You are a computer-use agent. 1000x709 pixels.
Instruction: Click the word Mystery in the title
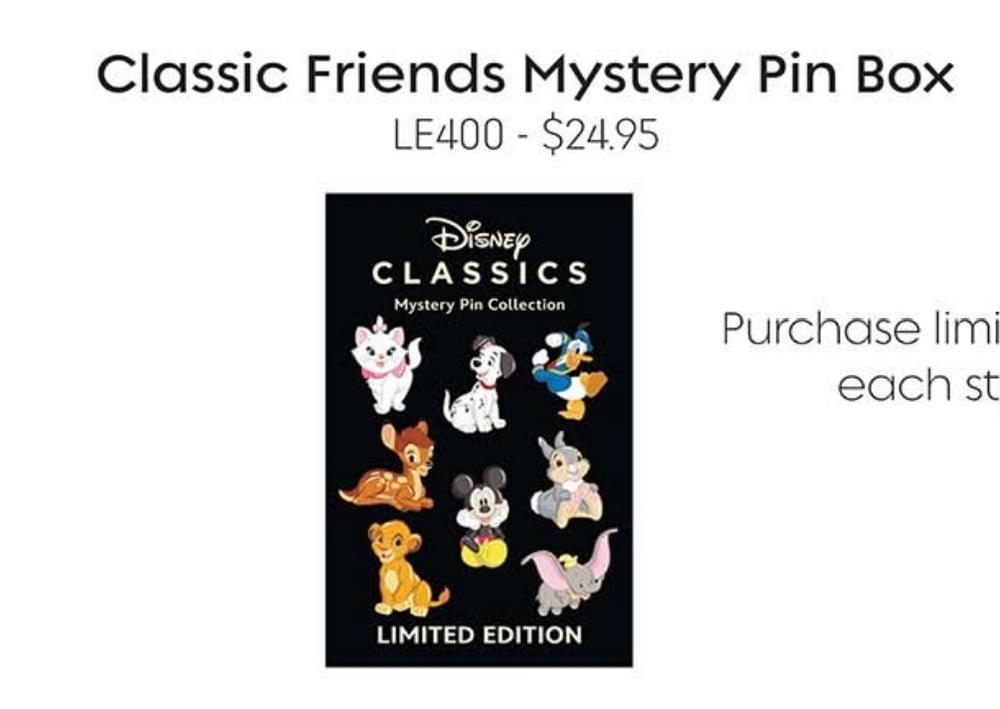click(631, 77)
